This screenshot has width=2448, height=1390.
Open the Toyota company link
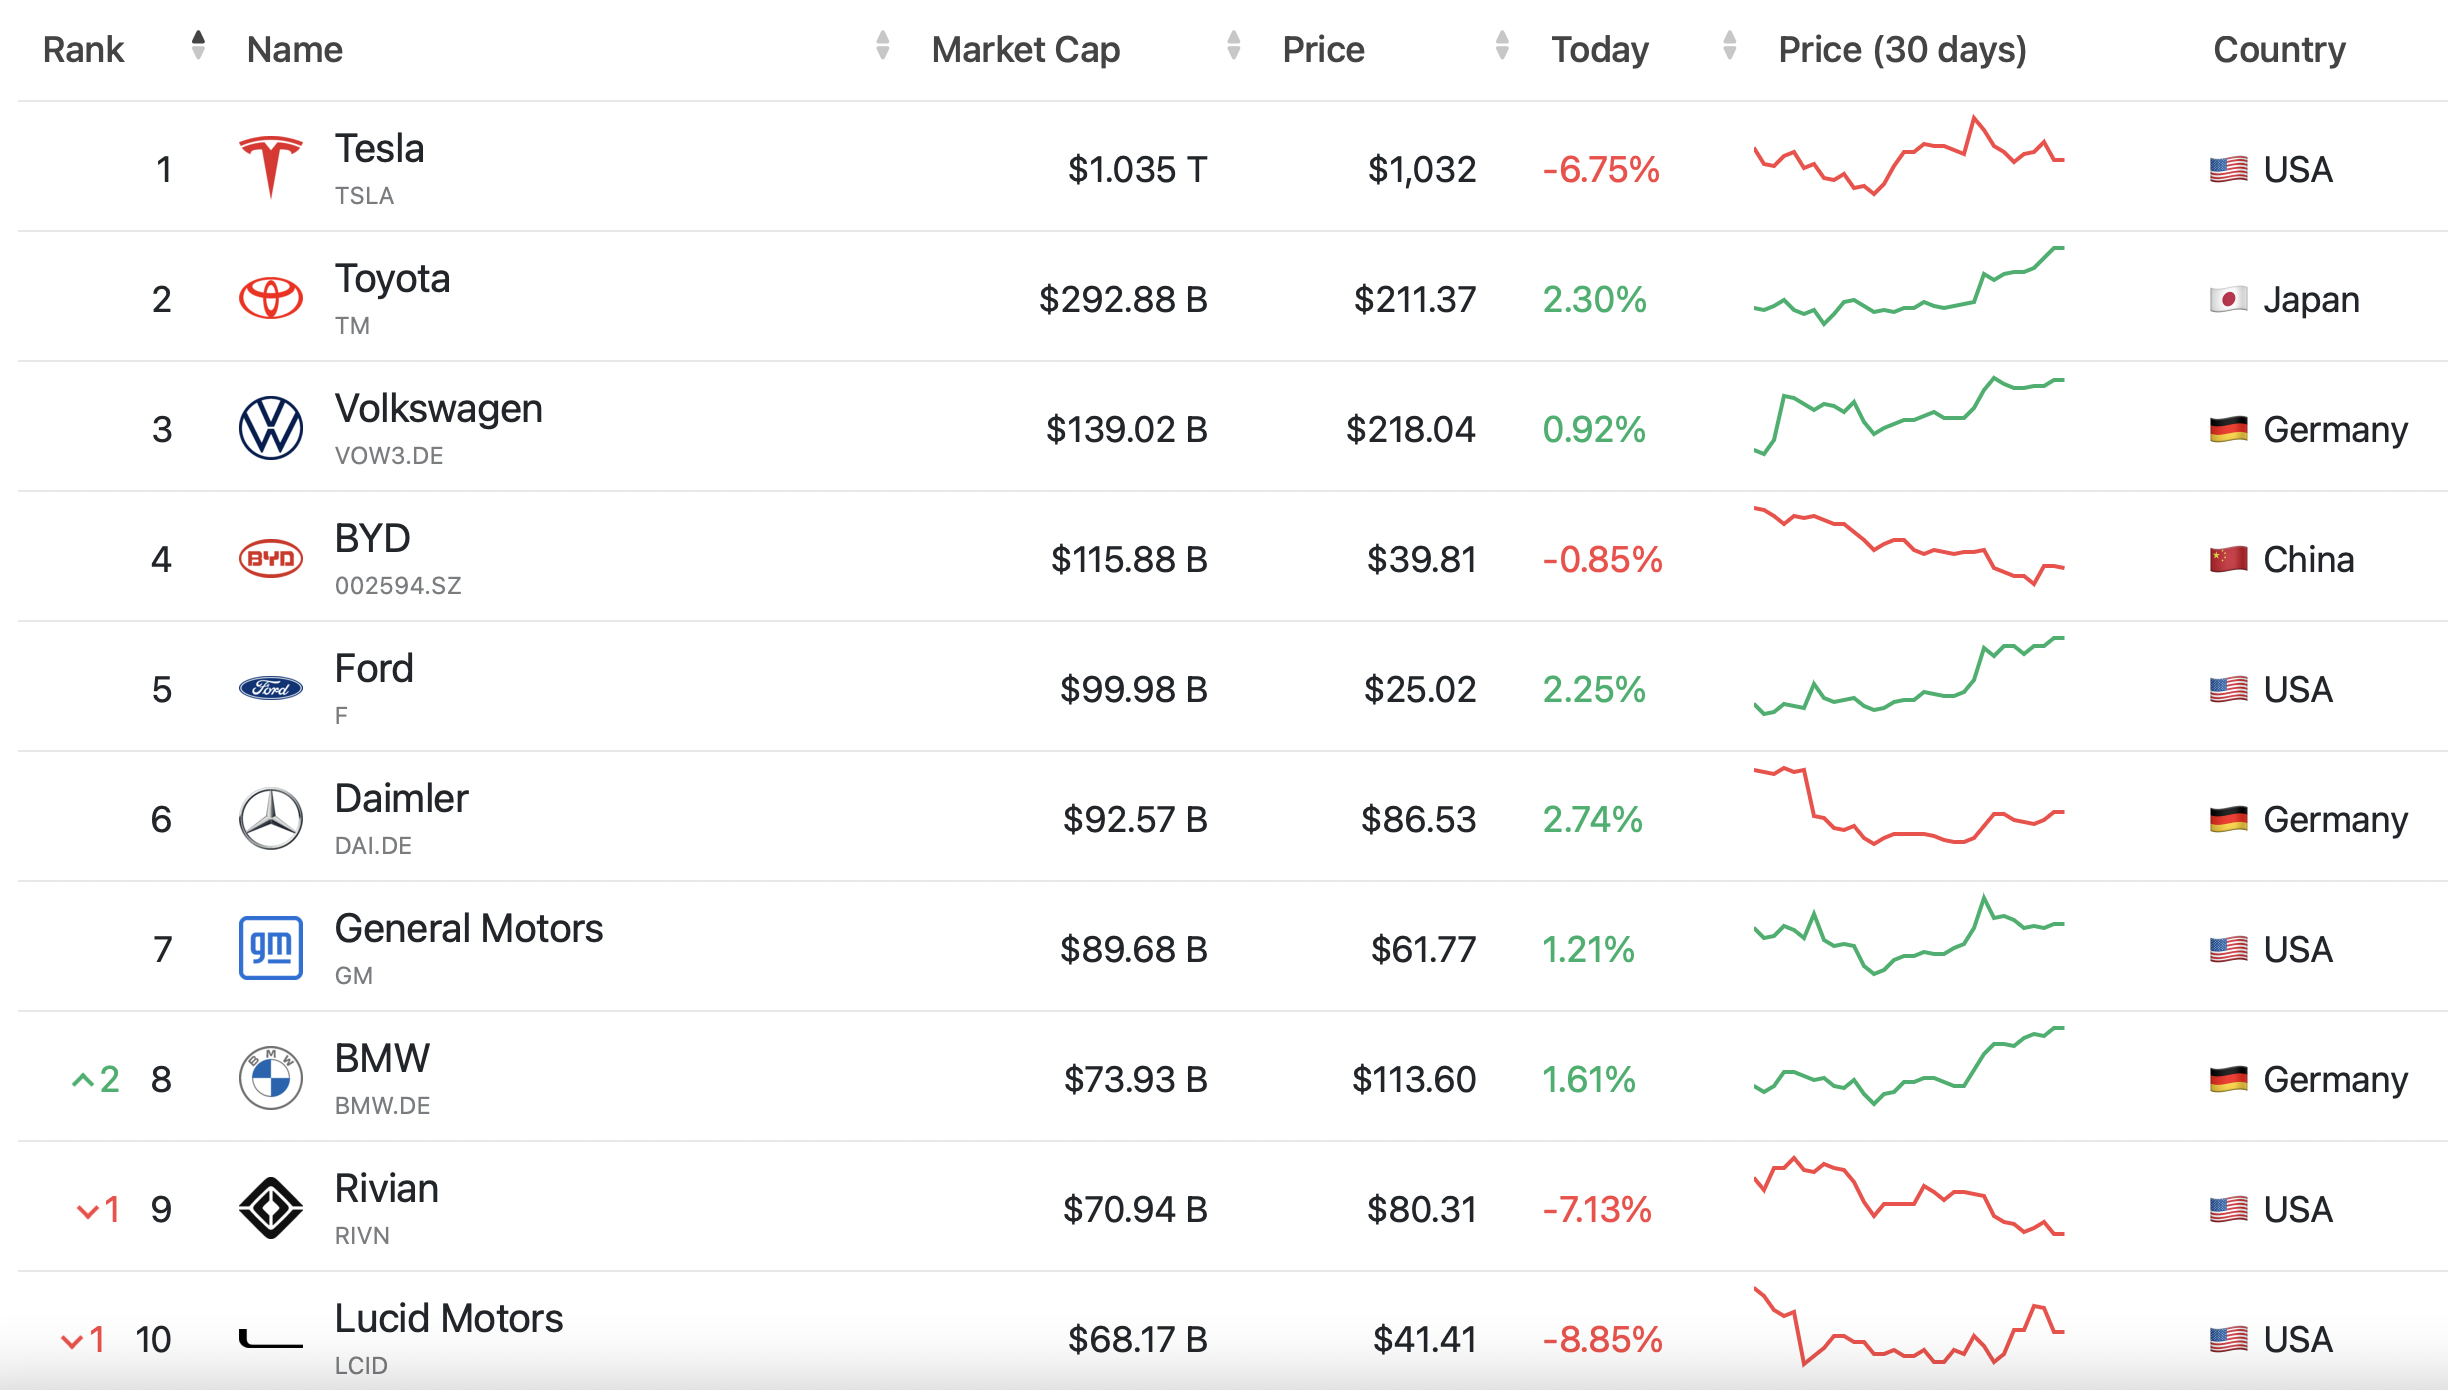392,278
